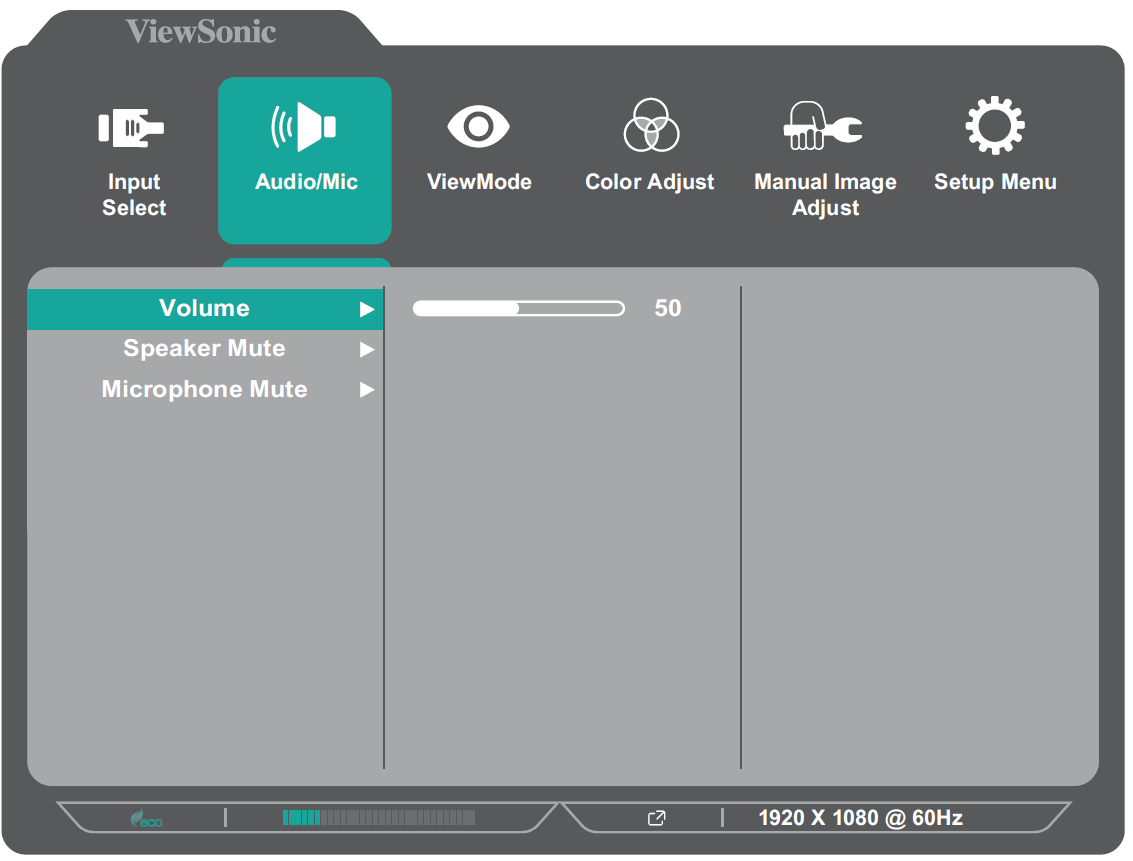The height and width of the screenshot is (861, 1133).
Task: Adjust the Volume slider bar
Action: click(x=519, y=308)
